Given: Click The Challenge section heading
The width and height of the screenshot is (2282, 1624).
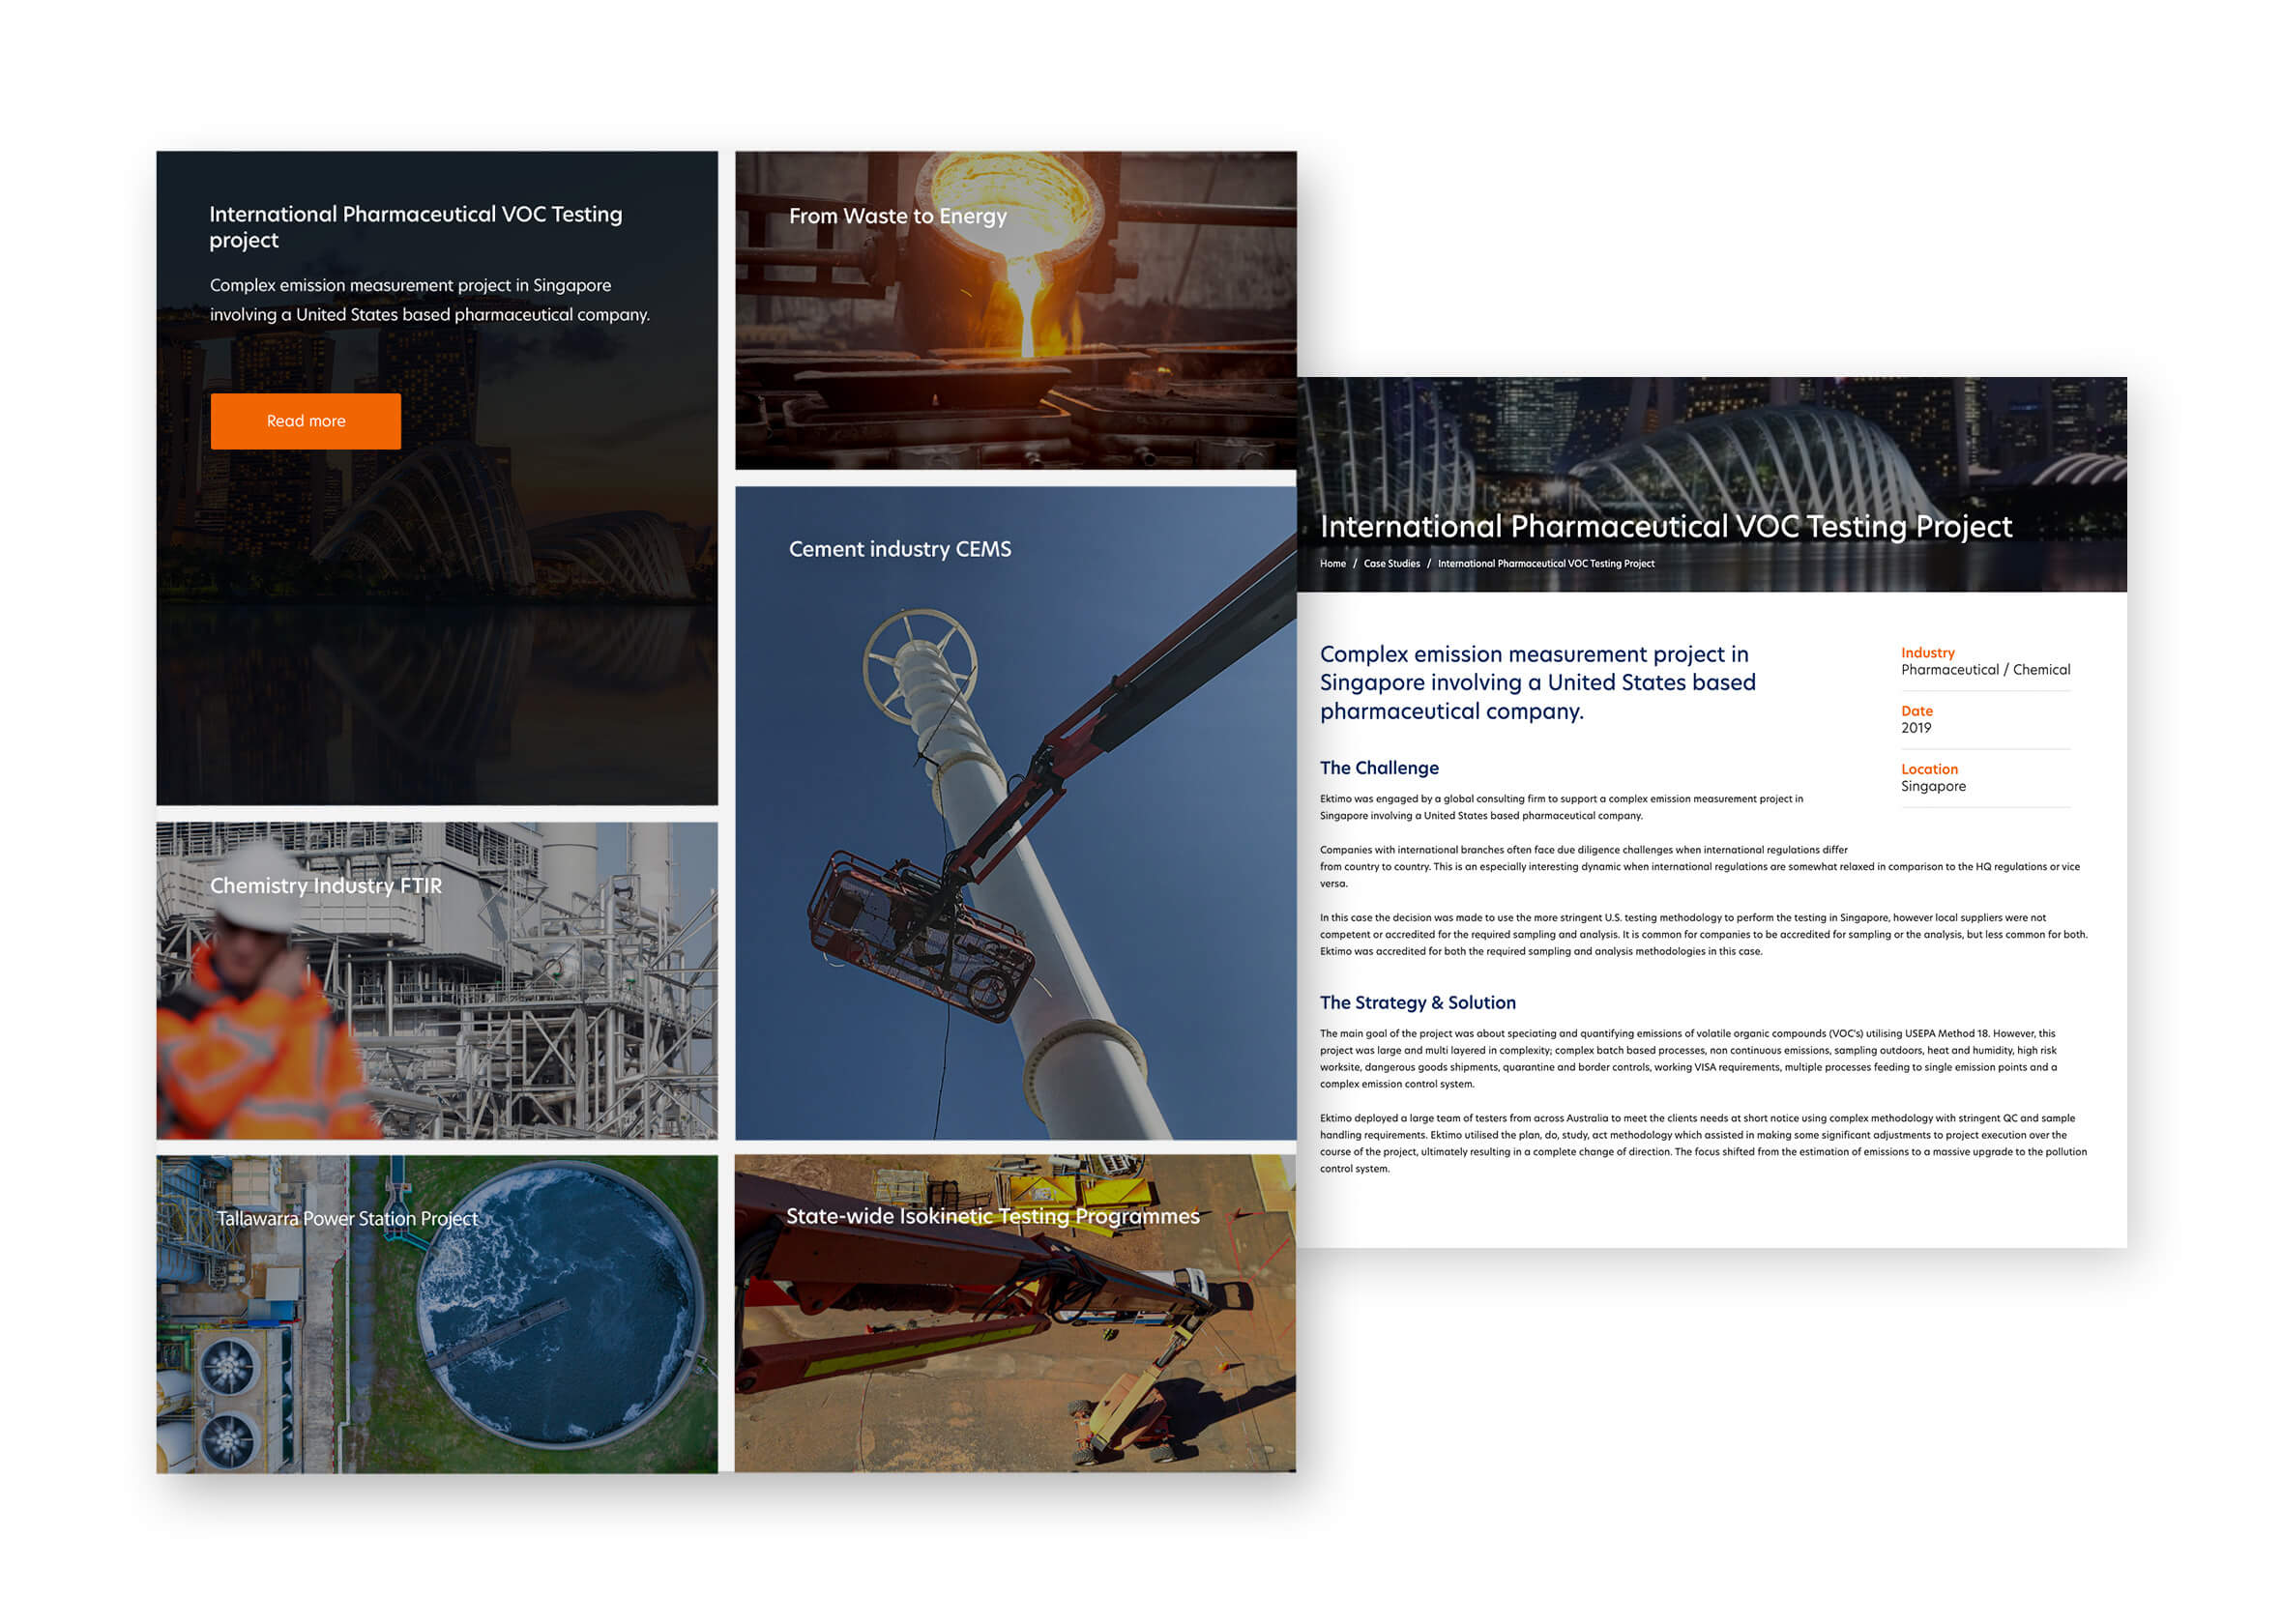Looking at the screenshot, I should click(1378, 768).
